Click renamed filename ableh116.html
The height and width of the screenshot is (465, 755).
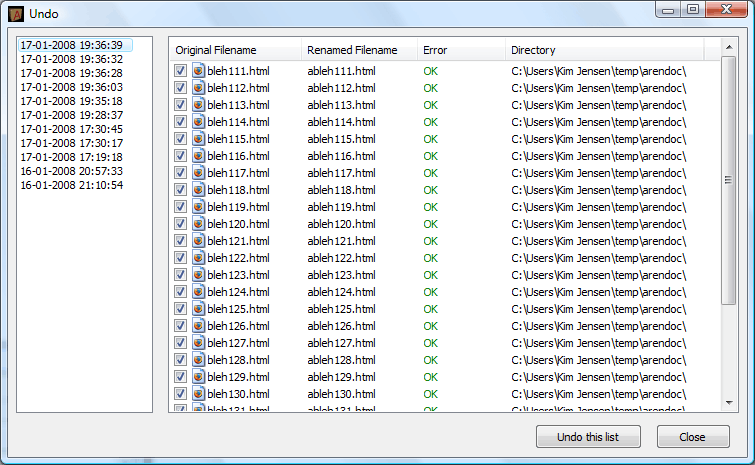[x=341, y=156]
